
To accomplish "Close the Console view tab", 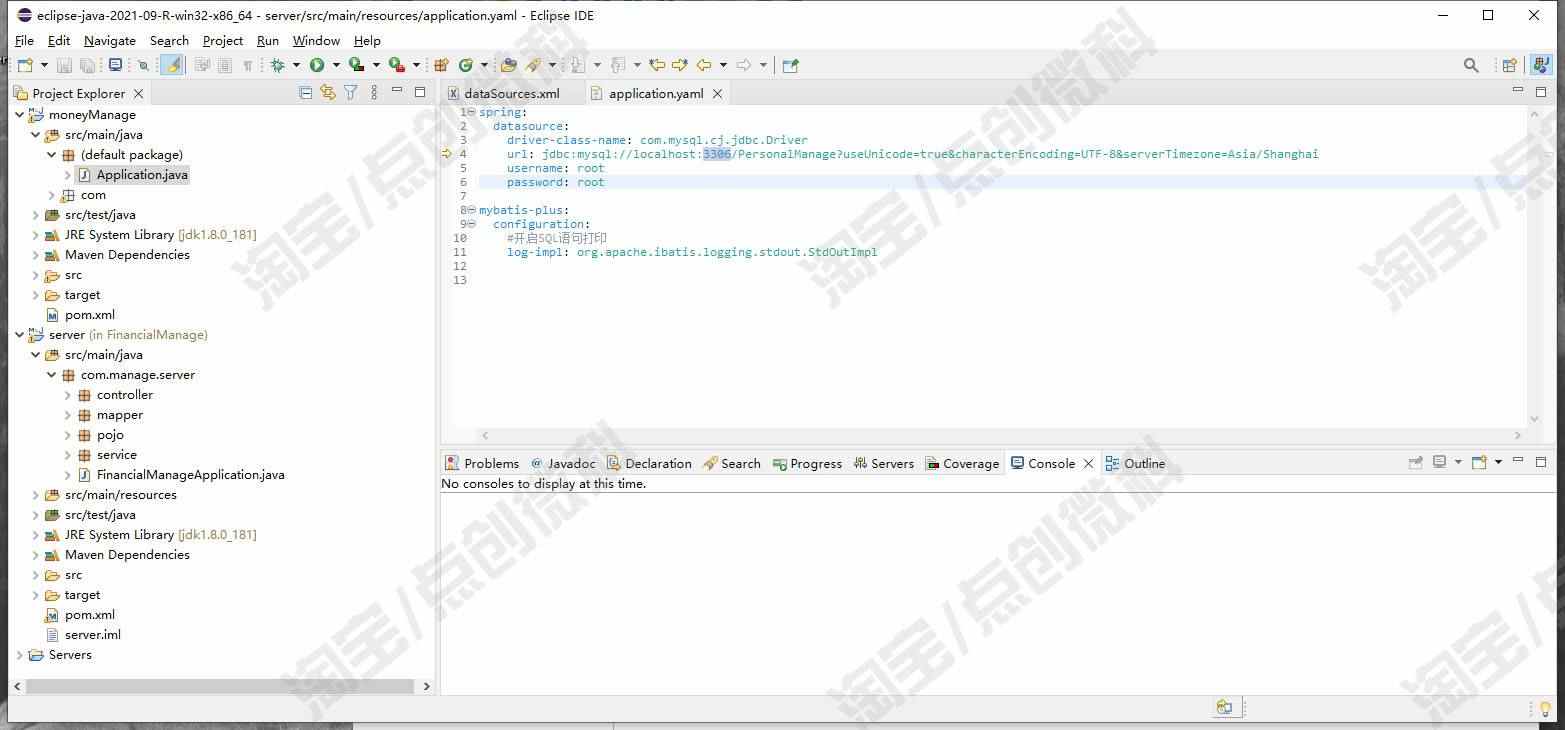I will click(1089, 463).
